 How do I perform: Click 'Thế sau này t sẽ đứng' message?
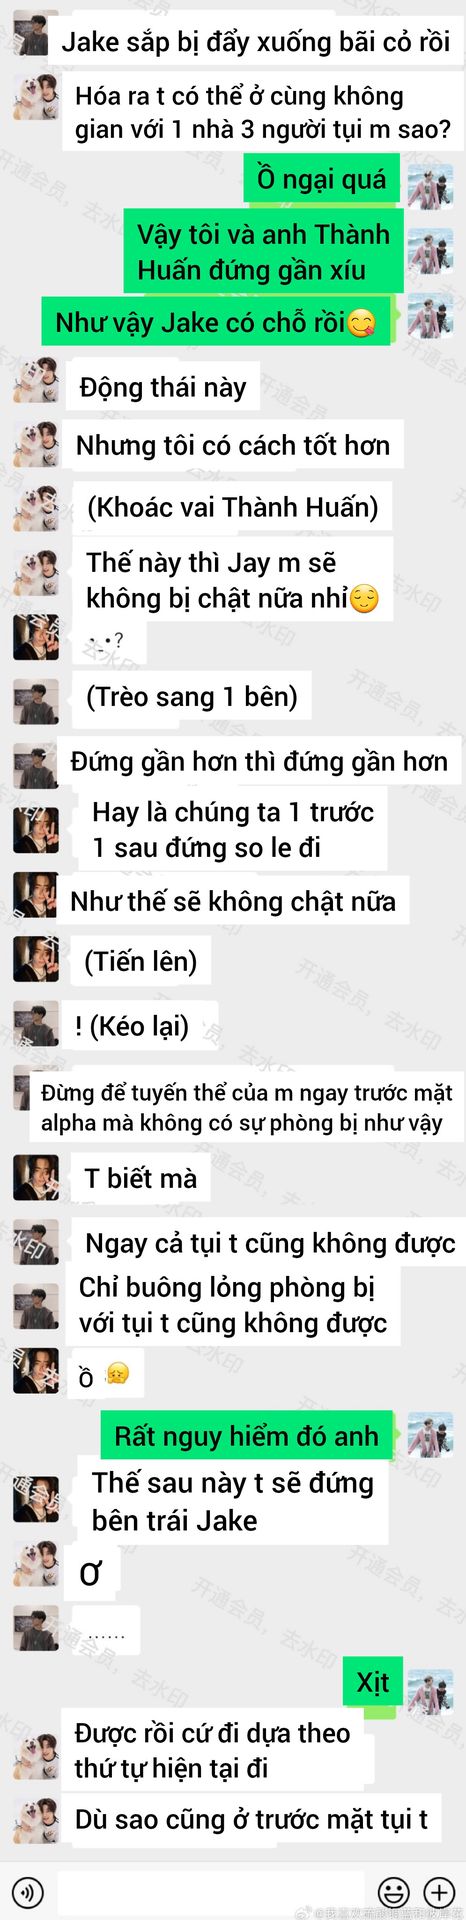[x=233, y=1501]
